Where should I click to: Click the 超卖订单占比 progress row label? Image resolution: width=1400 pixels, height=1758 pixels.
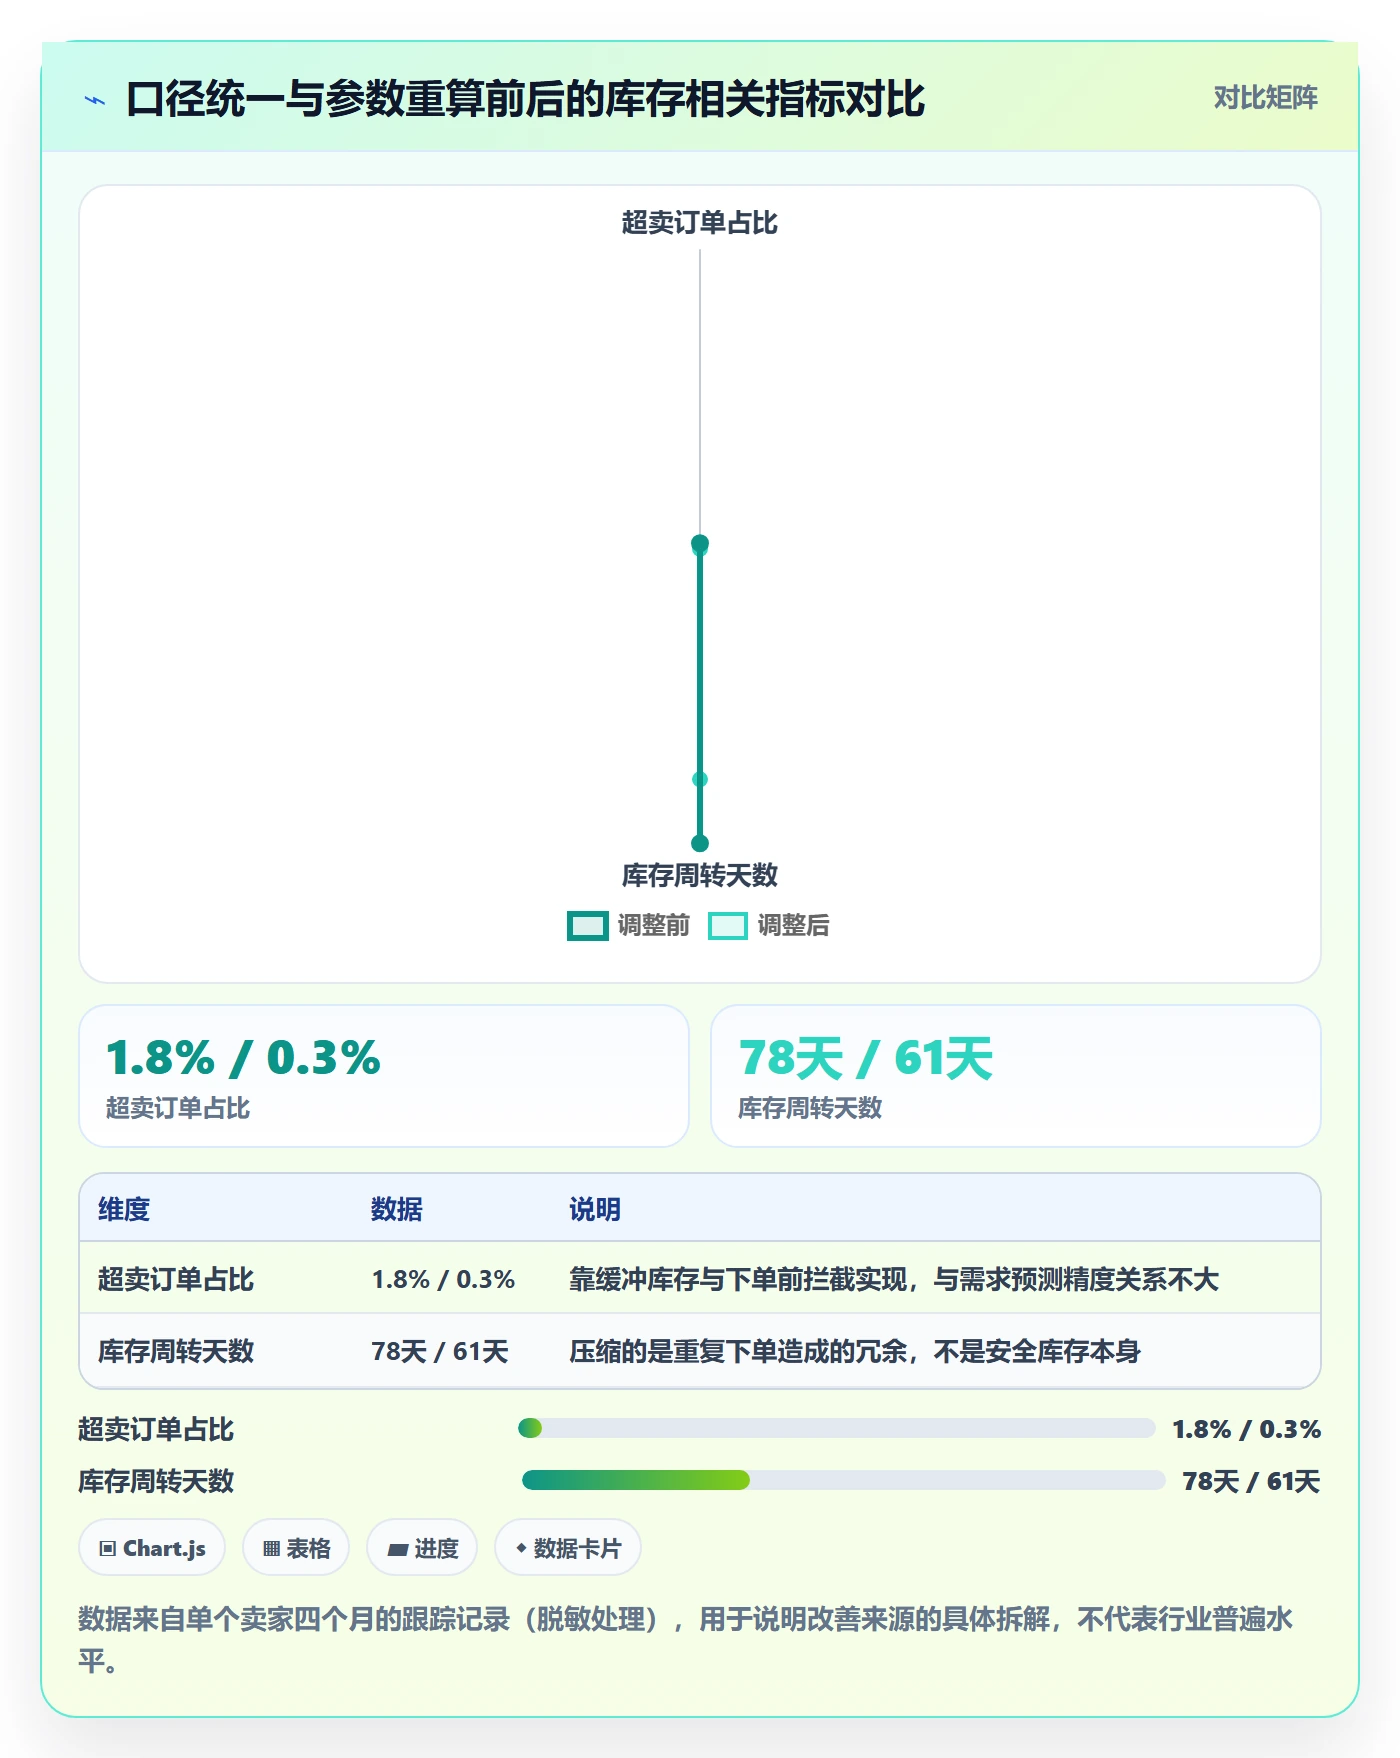156,1429
